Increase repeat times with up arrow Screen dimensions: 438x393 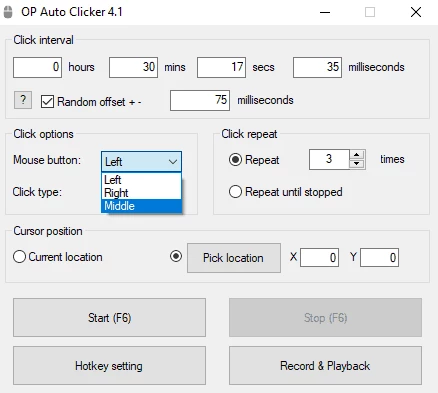click(357, 155)
